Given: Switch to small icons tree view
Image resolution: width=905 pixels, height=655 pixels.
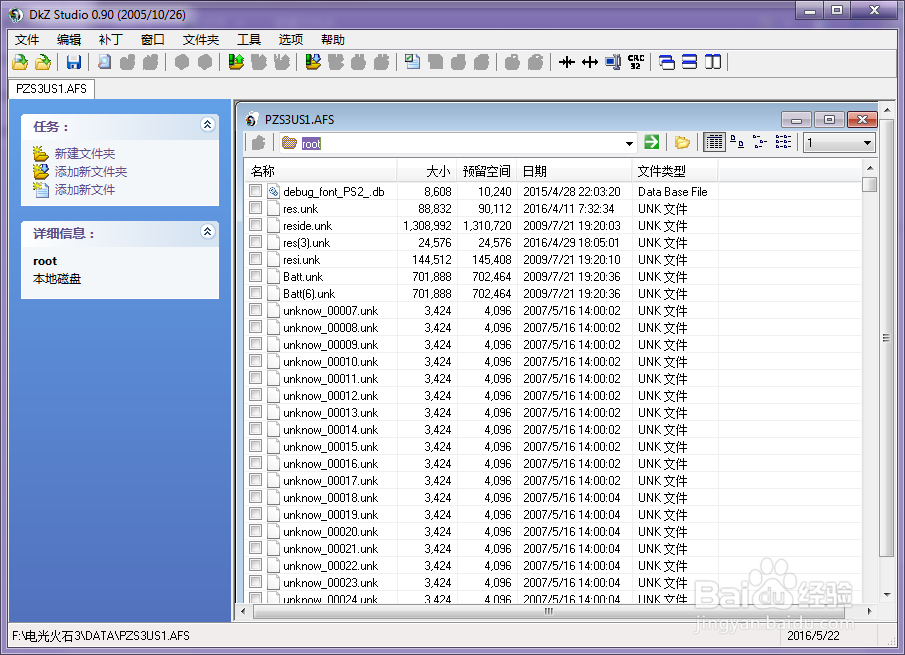Looking at the screenshot, I should pyautogui.click(x=760, y=142).
